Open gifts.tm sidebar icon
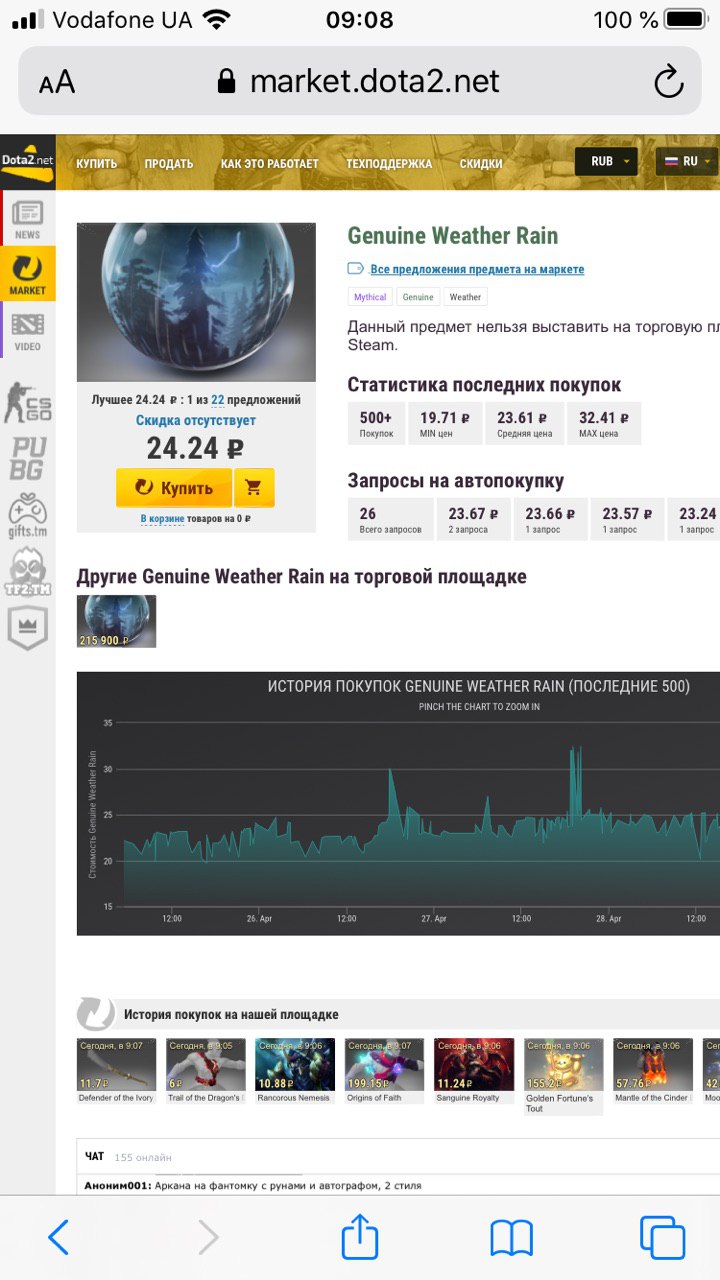This screenshot has height=1280, width=720. [28, 516]
